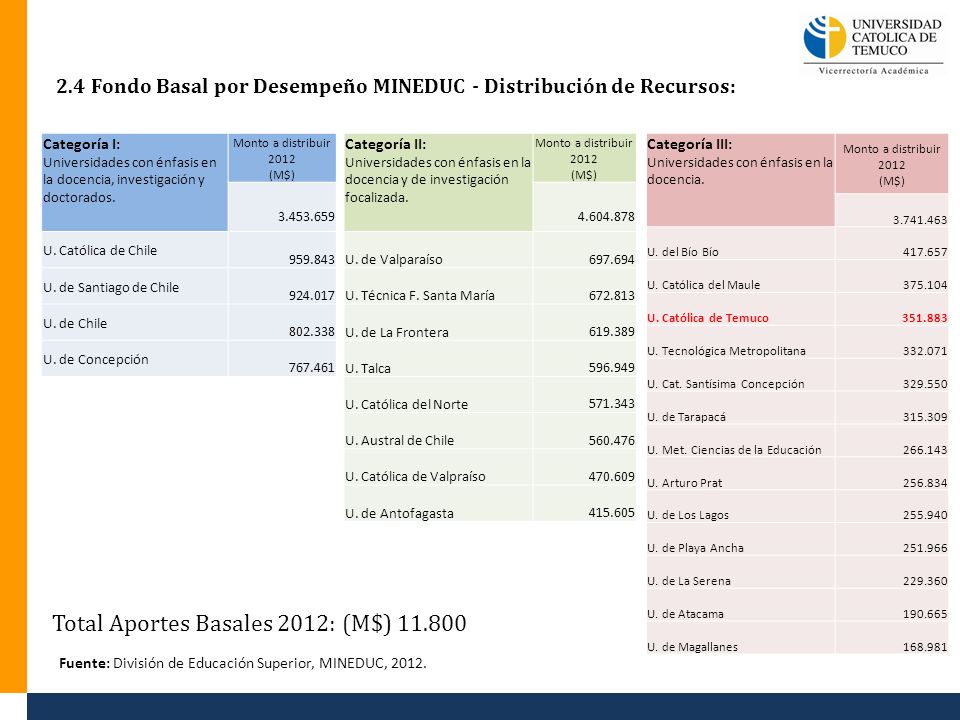Click 'Total Aportes Basales 2012: (M$) 11.800'
The height and width of the screenshot is (720, 960).
tap(260, 624)
